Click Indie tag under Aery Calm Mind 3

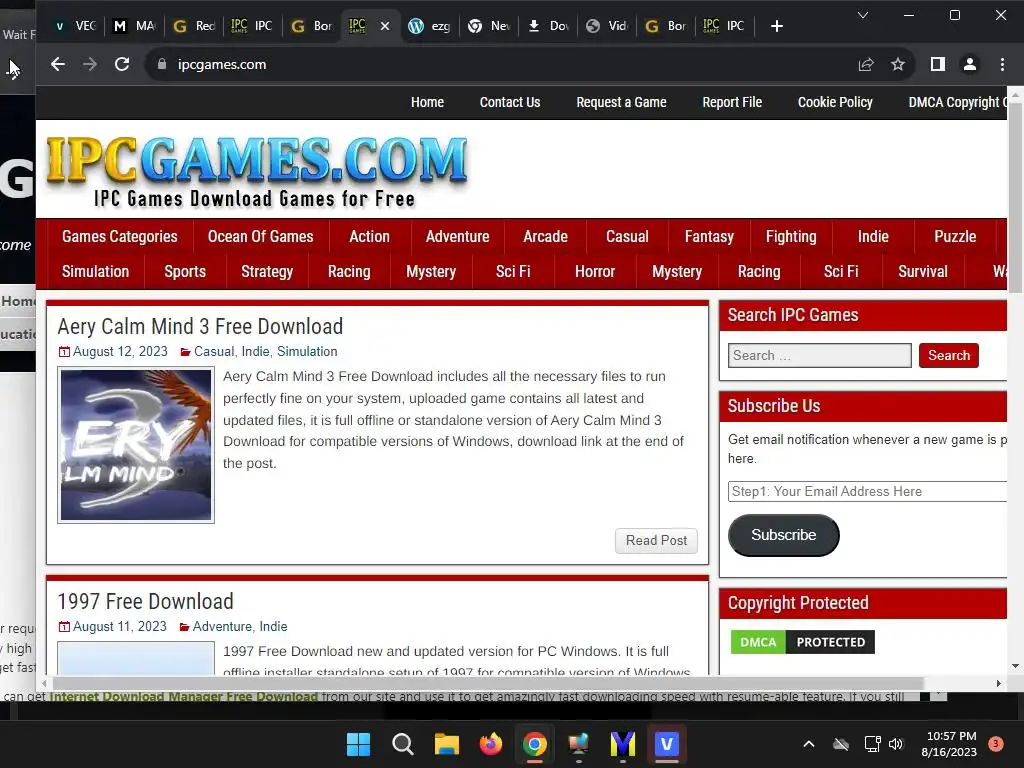tap(255, 351)
